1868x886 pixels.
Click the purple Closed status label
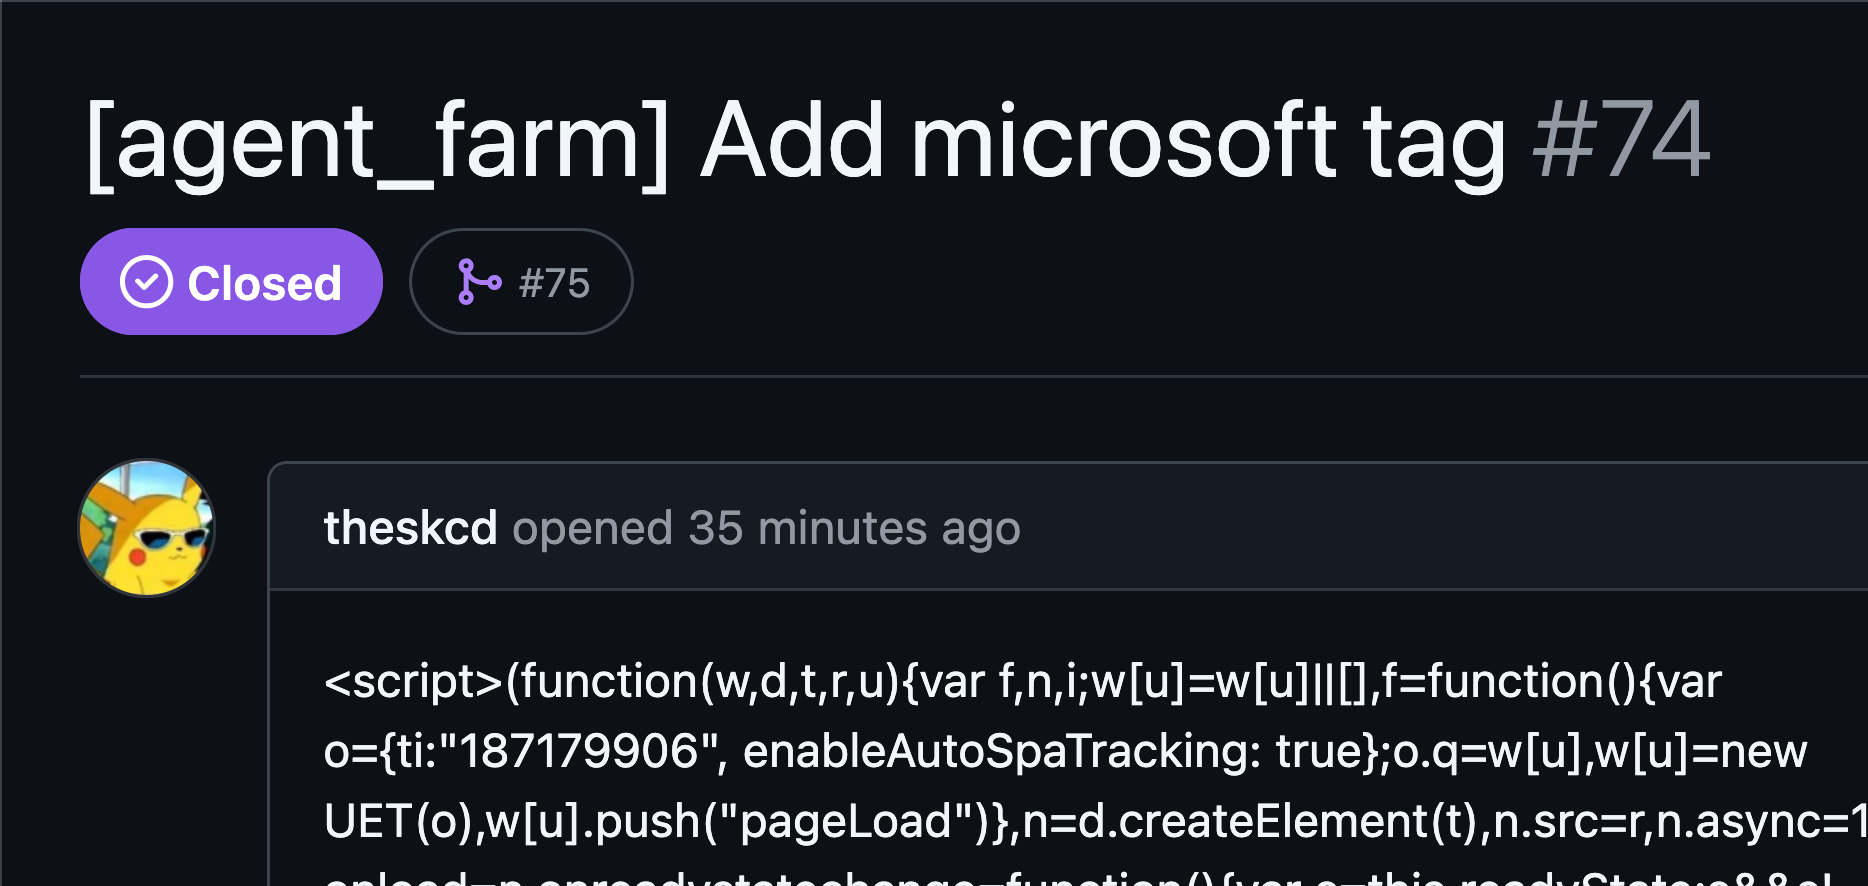pyautogui.click(x=264, y=283)
